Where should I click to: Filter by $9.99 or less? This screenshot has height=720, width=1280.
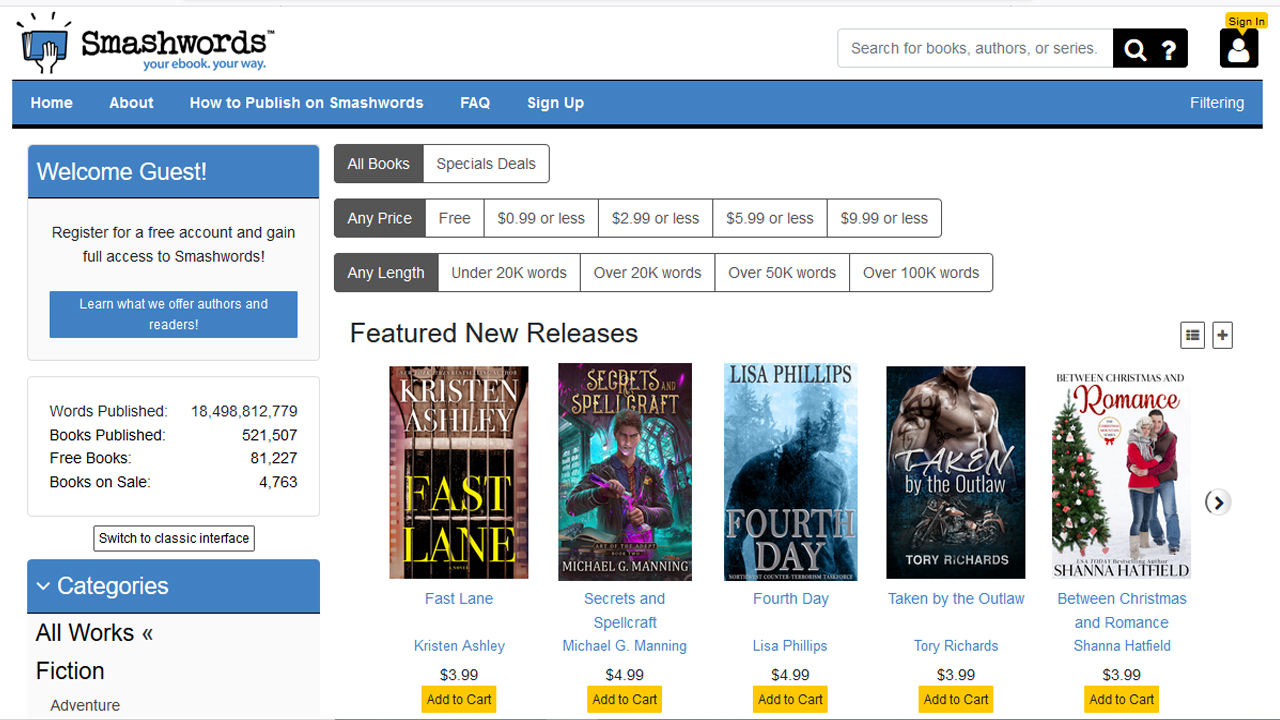pos(884,218)
